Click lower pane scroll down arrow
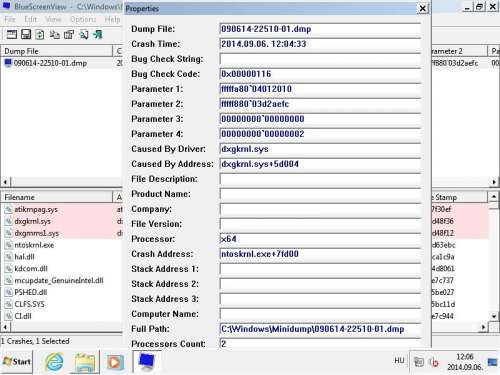500x375 pixels. [x=494, y=316]
